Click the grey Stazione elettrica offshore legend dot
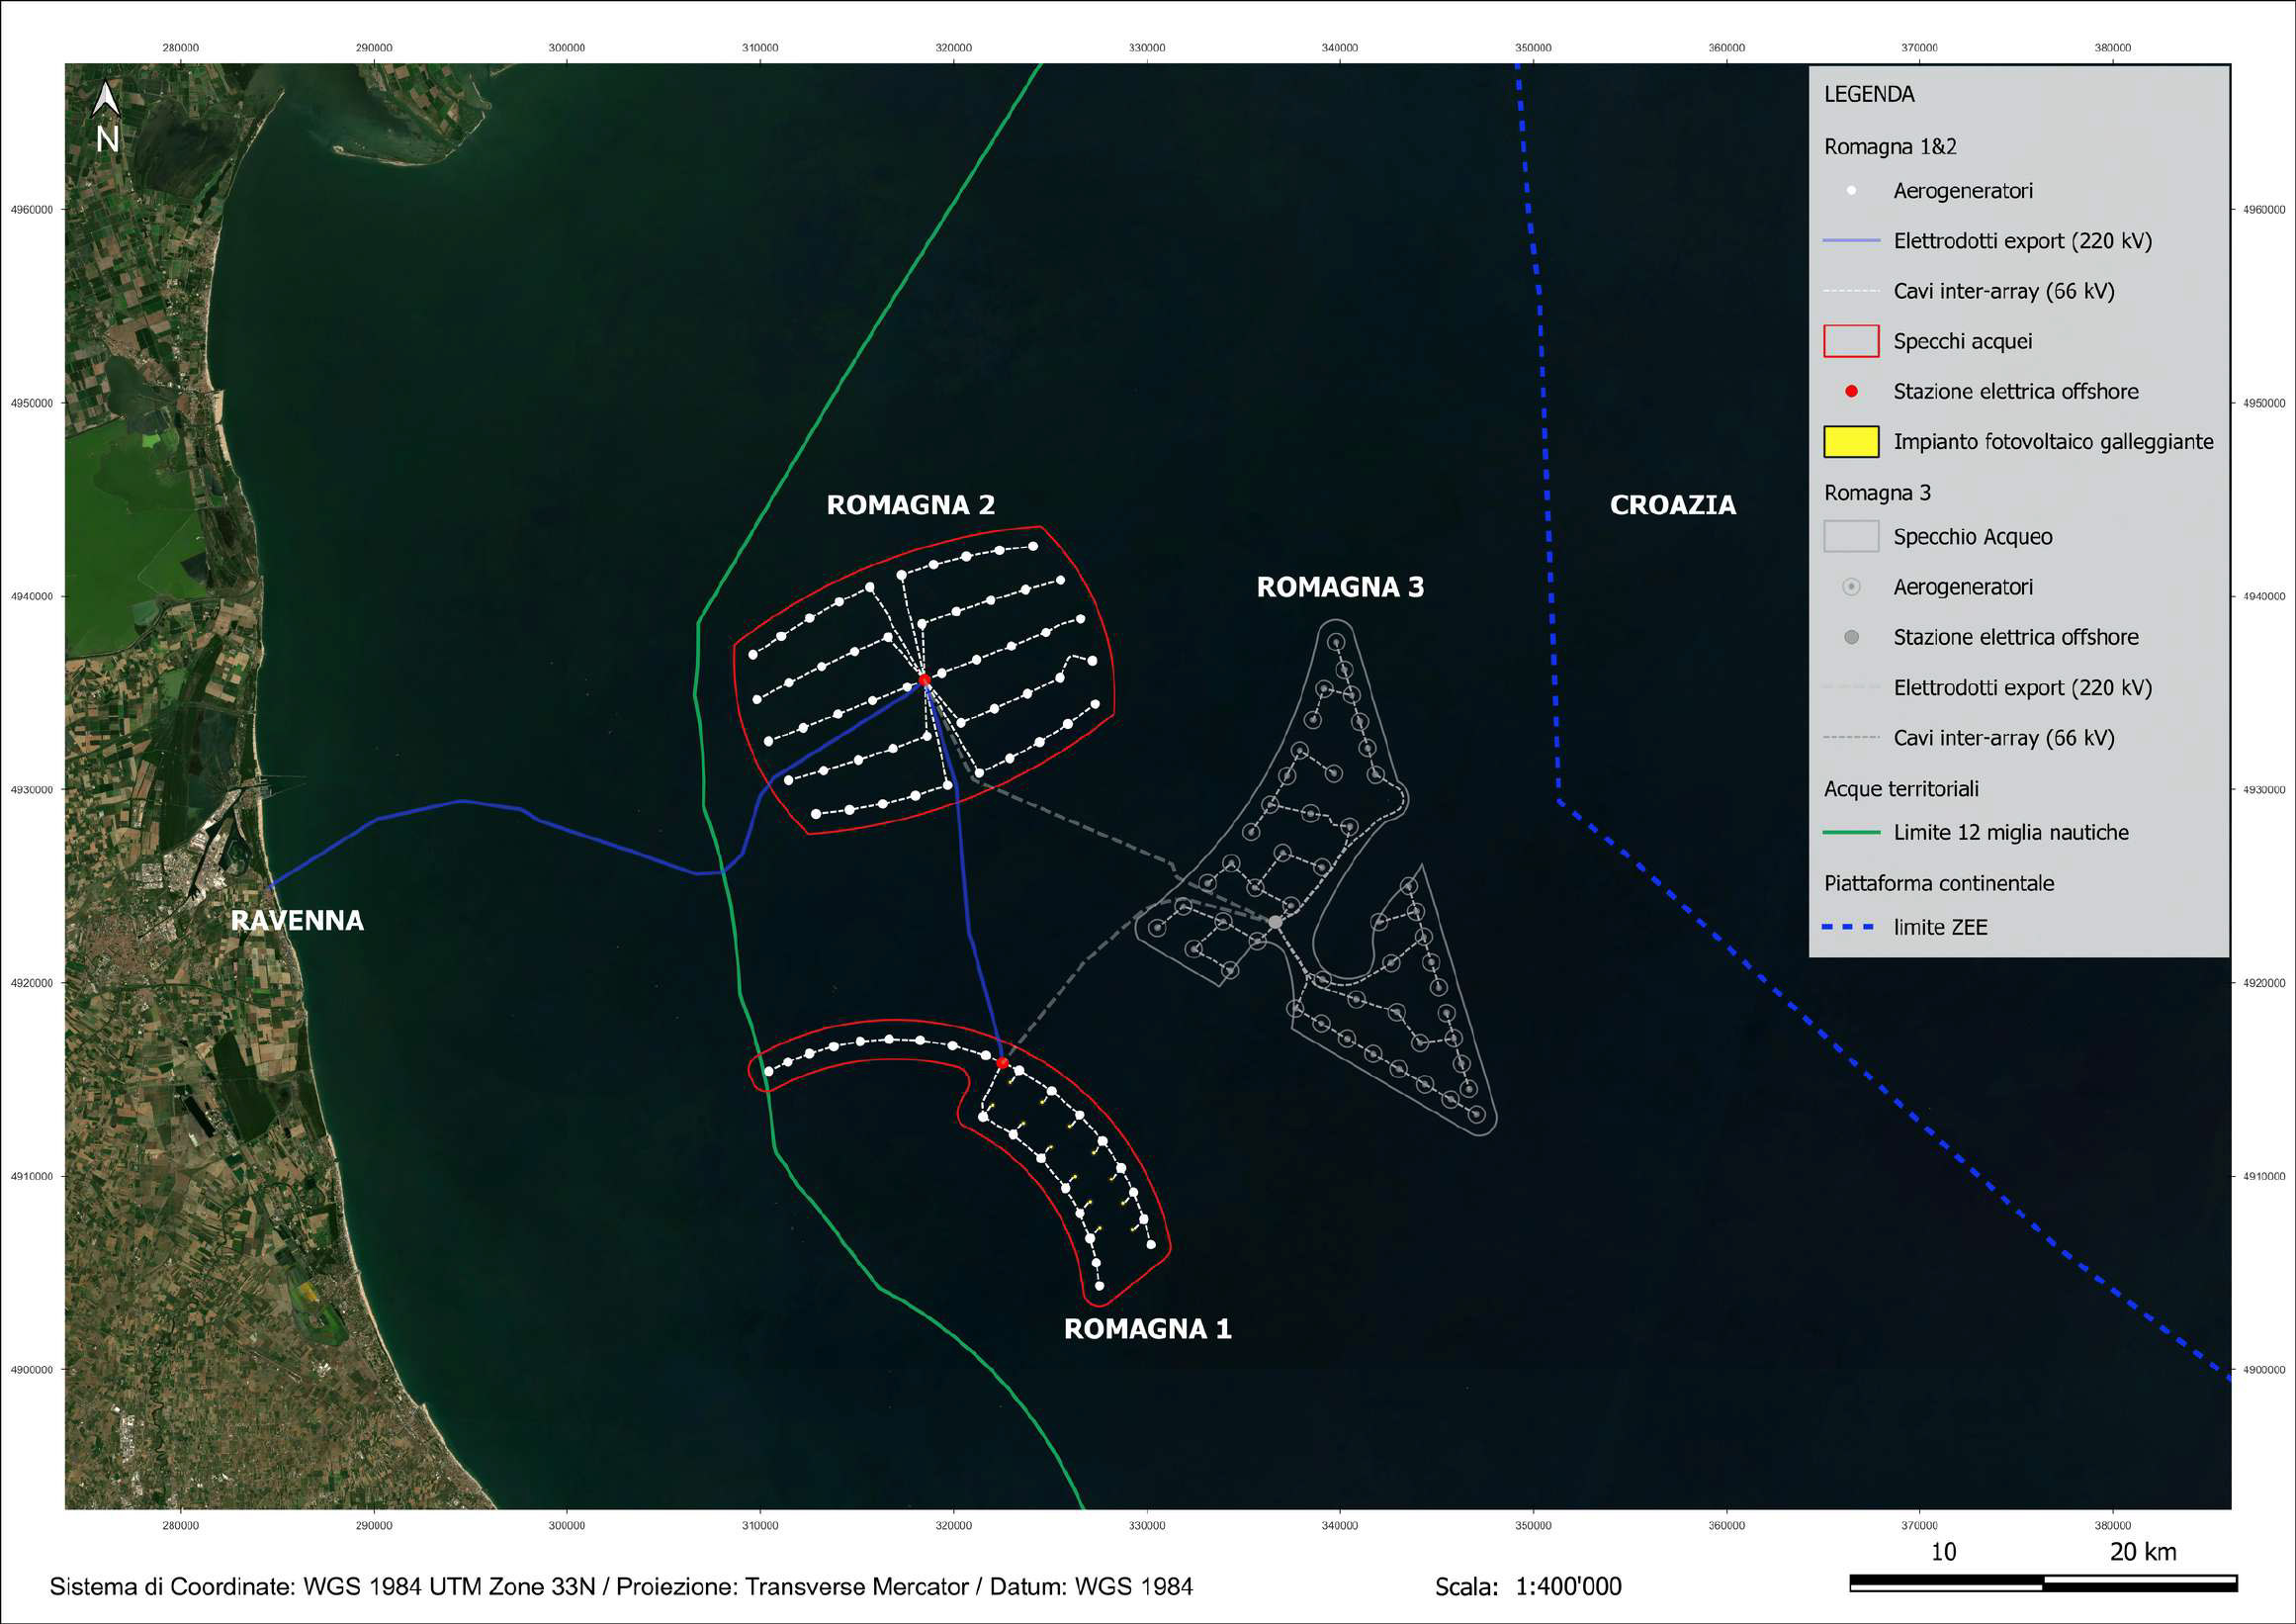This screenshot has height=1624, width=2296. click(1851, 637)
